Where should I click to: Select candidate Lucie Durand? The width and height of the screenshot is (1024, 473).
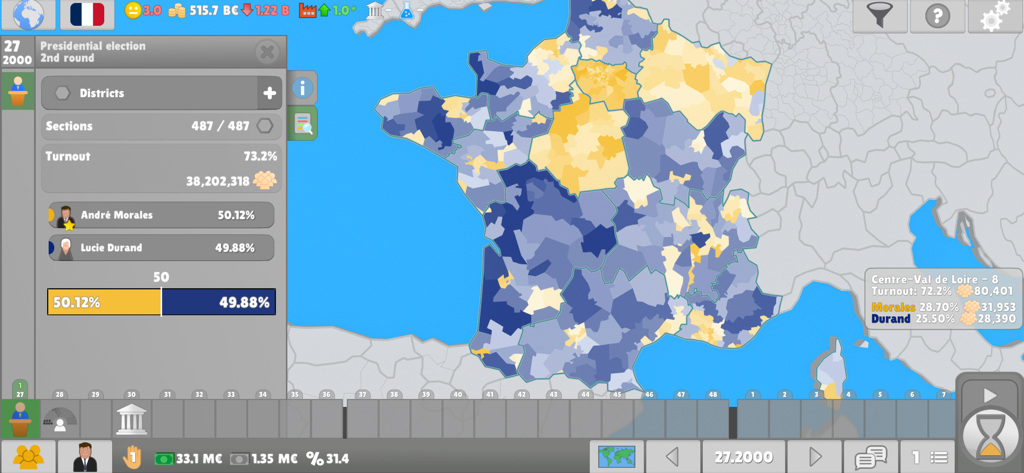(161, 248)
